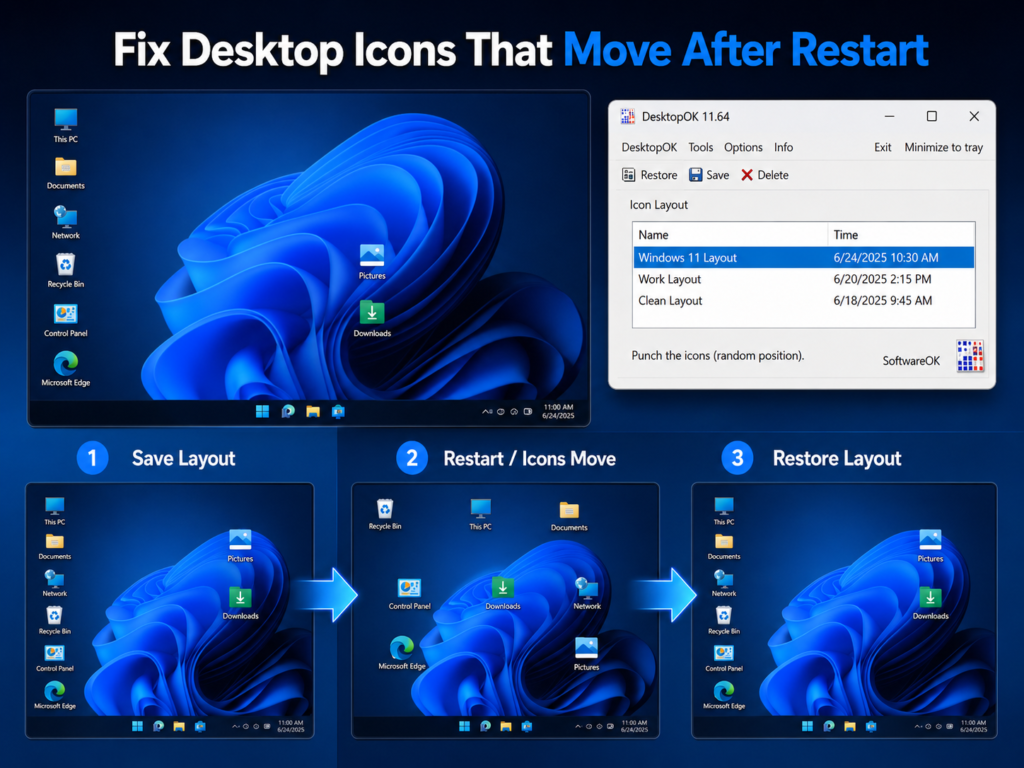Select Downloads in Restart / Icons Move desktop
The width and height of the screenshot is (1024, 768).
pos(503,593)
